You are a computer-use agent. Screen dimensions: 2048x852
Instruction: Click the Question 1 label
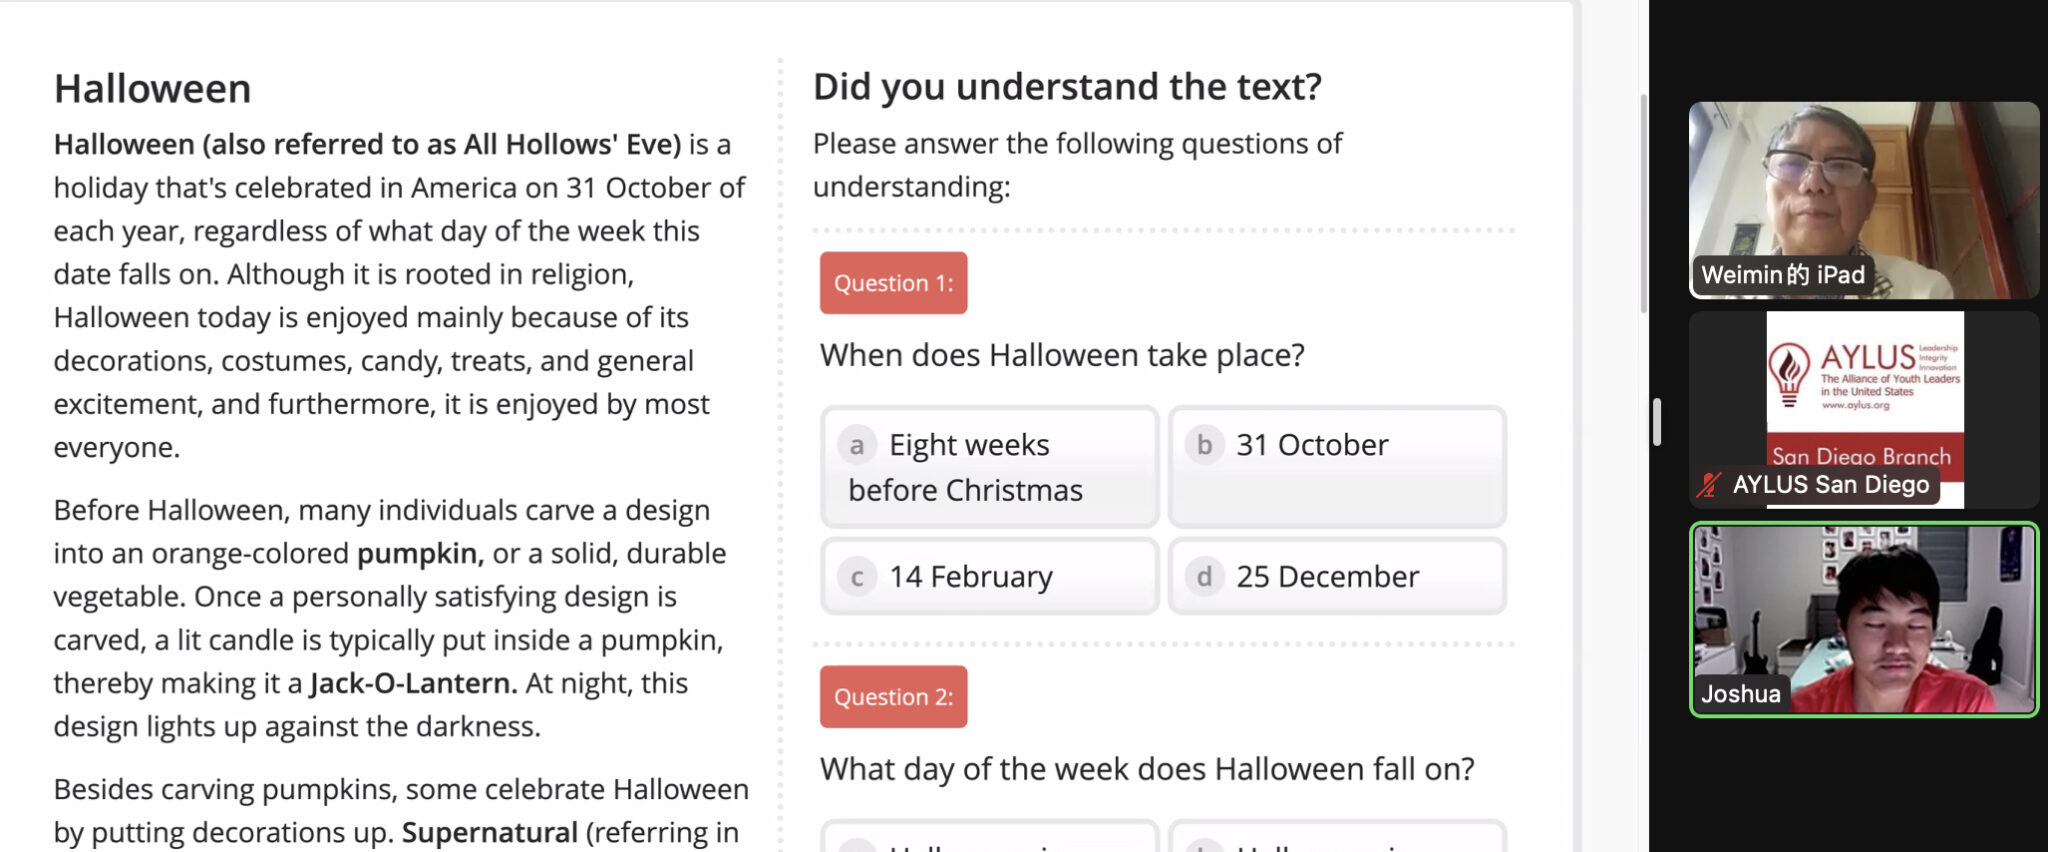point(893,283)
